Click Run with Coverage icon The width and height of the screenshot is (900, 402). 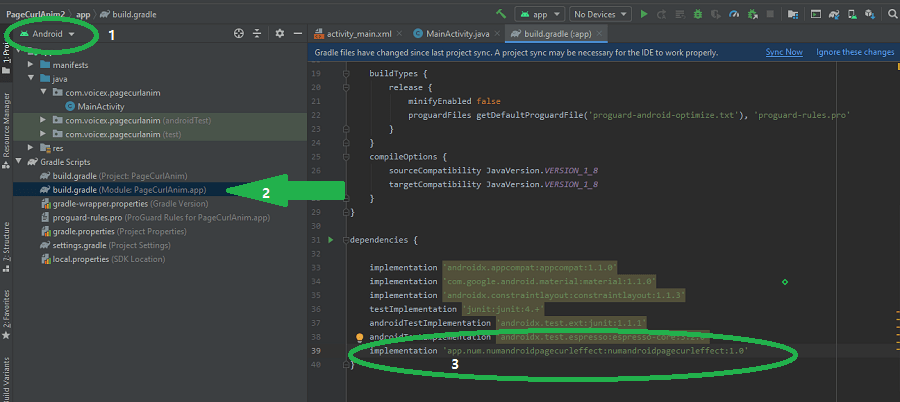click(715, 14)
